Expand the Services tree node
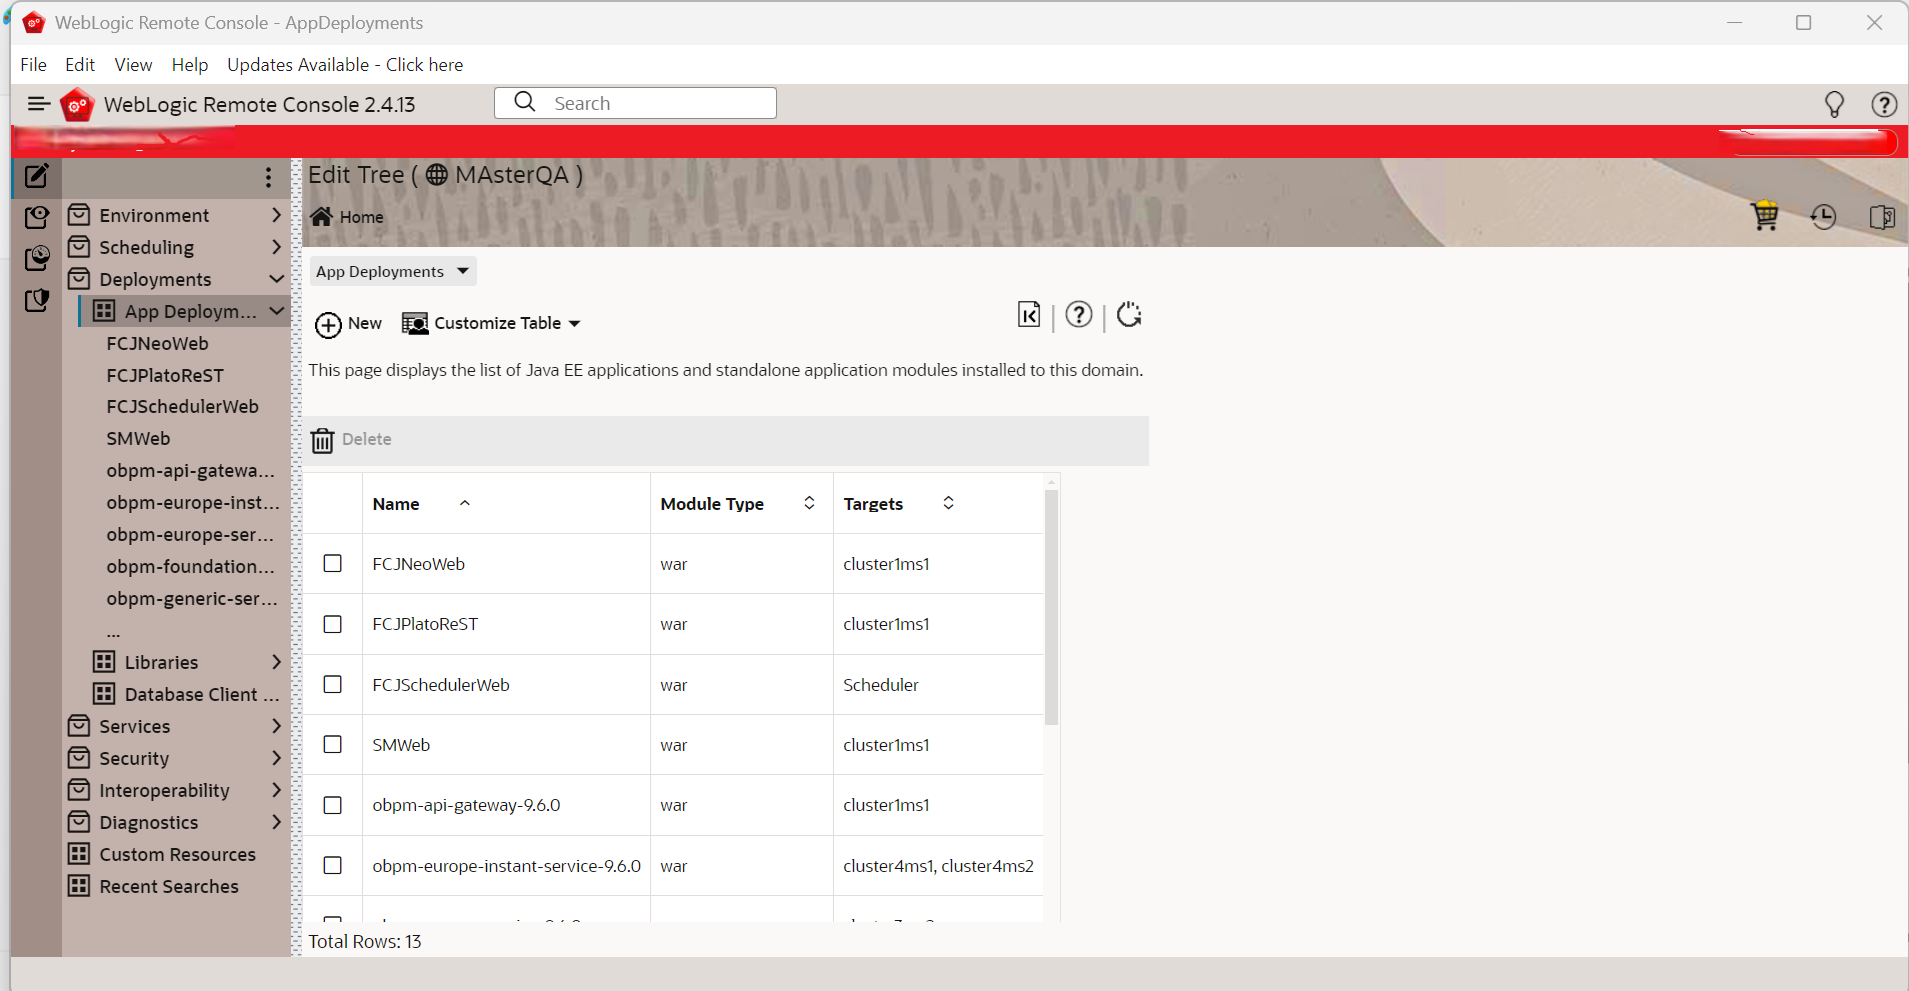The height and width of the screenshot is (991, 1909). pyautogui.click(x=277, y=726)
